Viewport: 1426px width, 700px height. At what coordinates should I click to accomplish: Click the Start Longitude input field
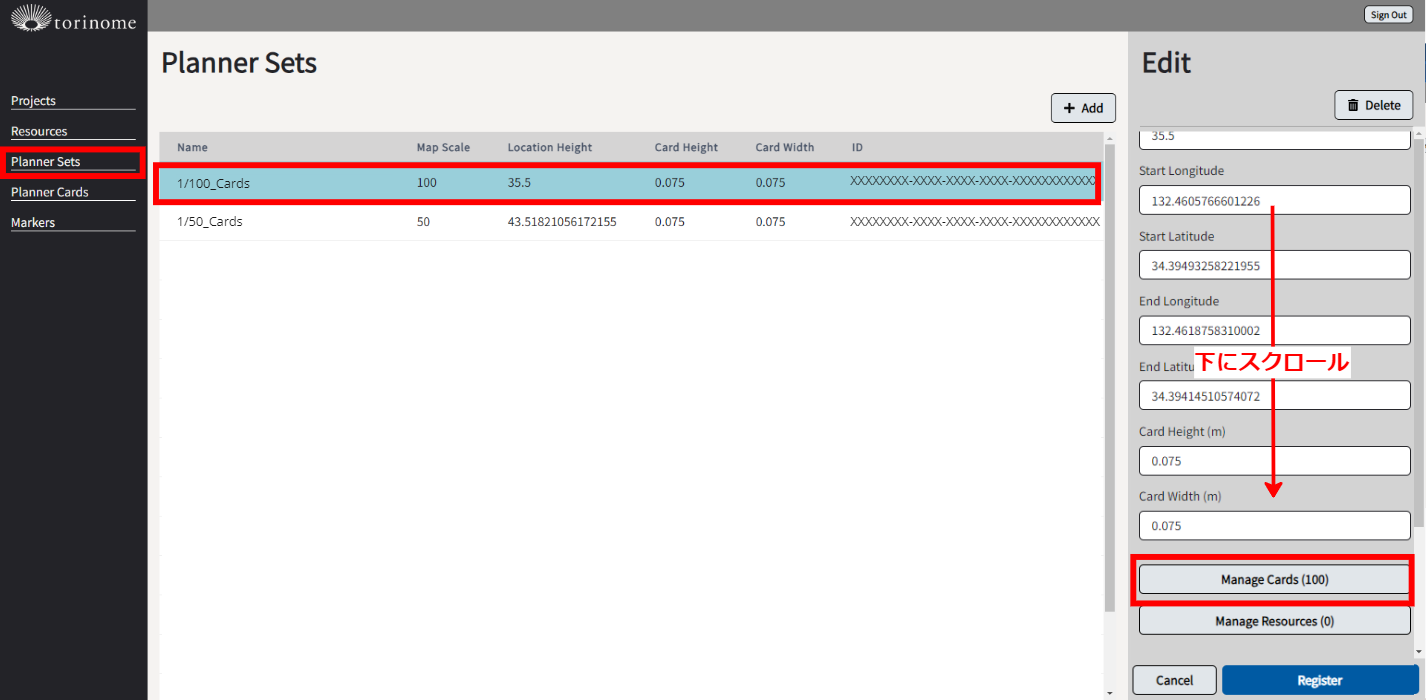(1274, 201)
